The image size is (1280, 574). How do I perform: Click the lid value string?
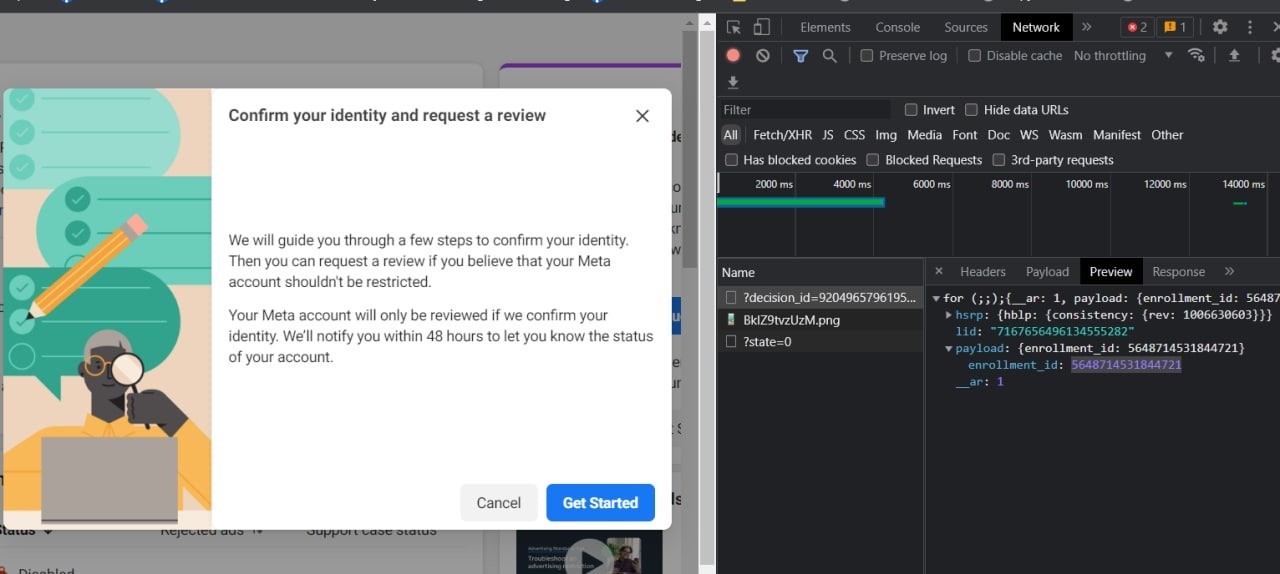1061,331
